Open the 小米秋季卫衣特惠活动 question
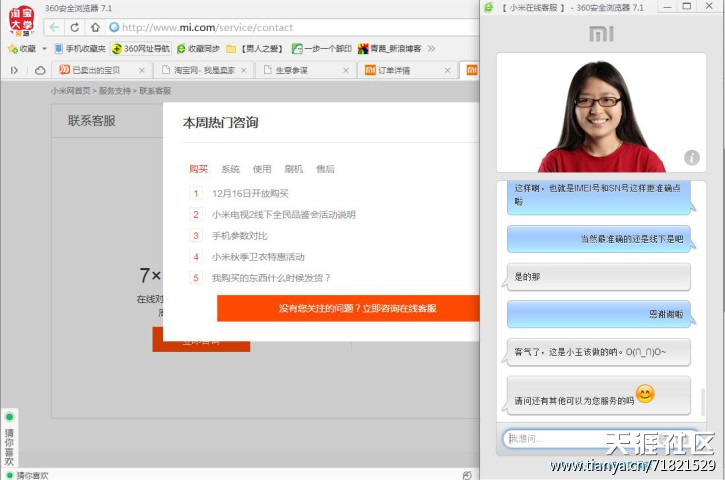This screenshot has height=480, width=725. 258,257
